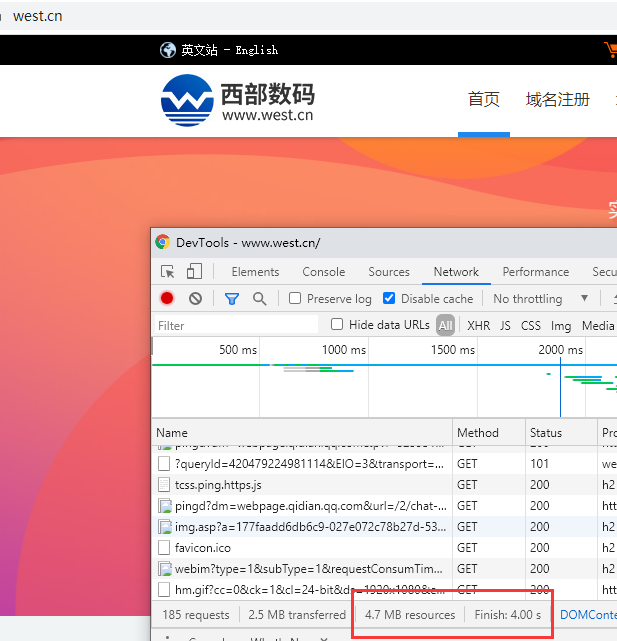Click the image icon of the img.asp row
617x641 pixels.
165,527
